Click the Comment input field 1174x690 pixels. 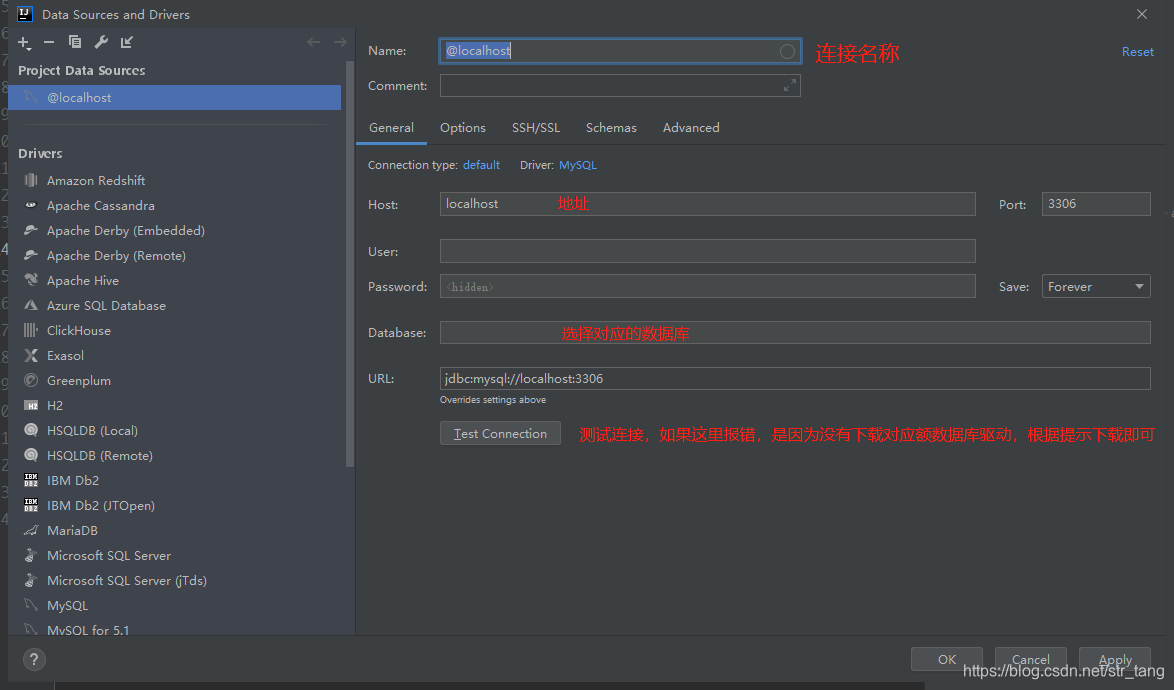click(620, 85)
